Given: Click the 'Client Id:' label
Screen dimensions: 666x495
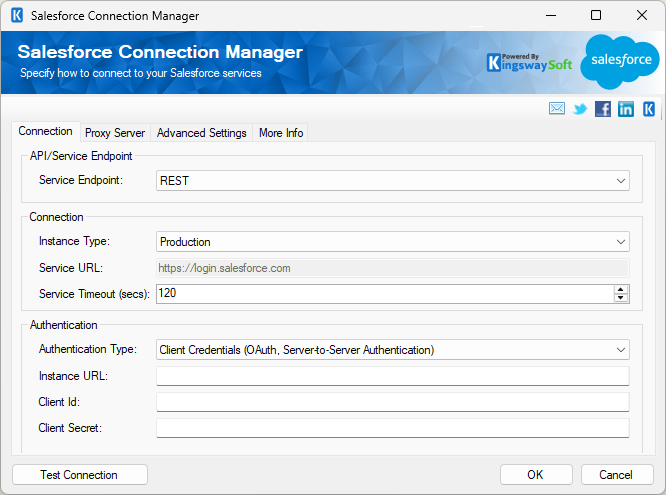Looking at the screenshot, I should [x=59, y=402].
